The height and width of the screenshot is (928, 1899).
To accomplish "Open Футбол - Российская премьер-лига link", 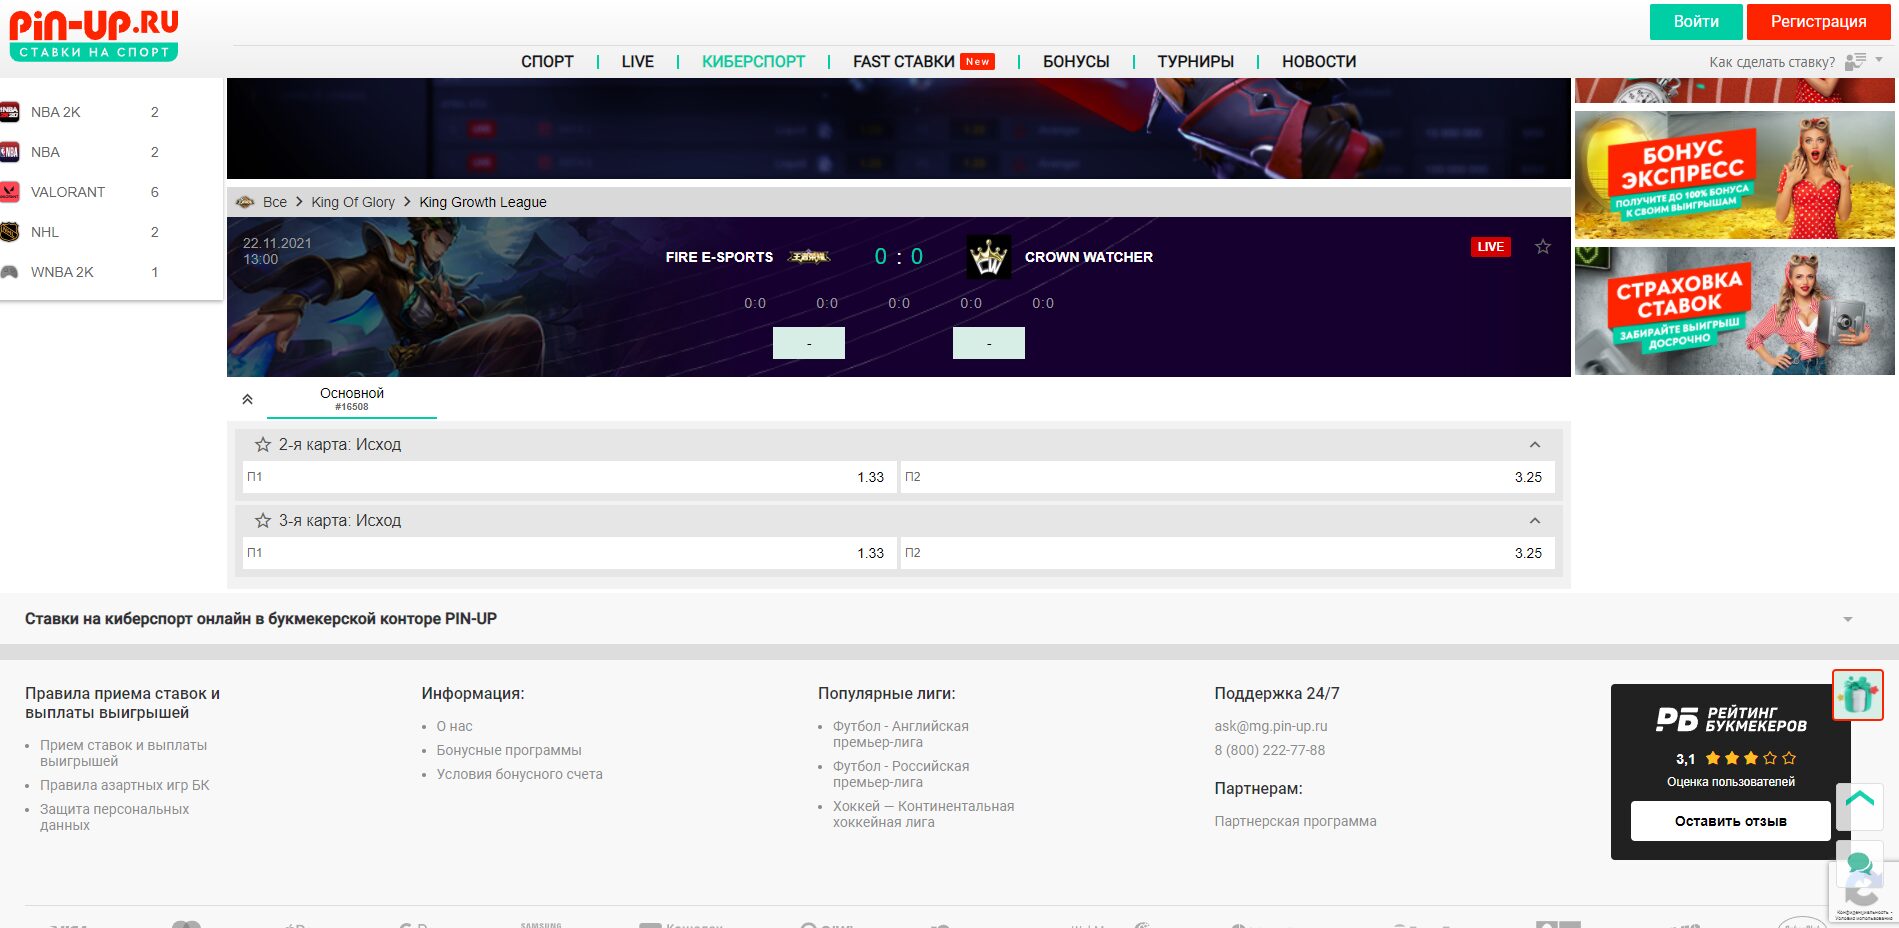I will click(x=901, y=774).
